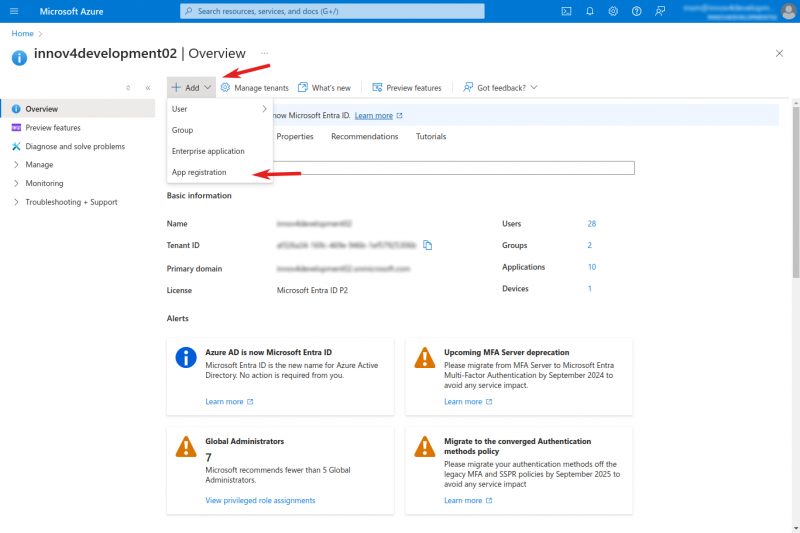The width and height of the screenshot is (800, 533).
Task: Collapse the sidebar with double chevron
Action: 148,88
